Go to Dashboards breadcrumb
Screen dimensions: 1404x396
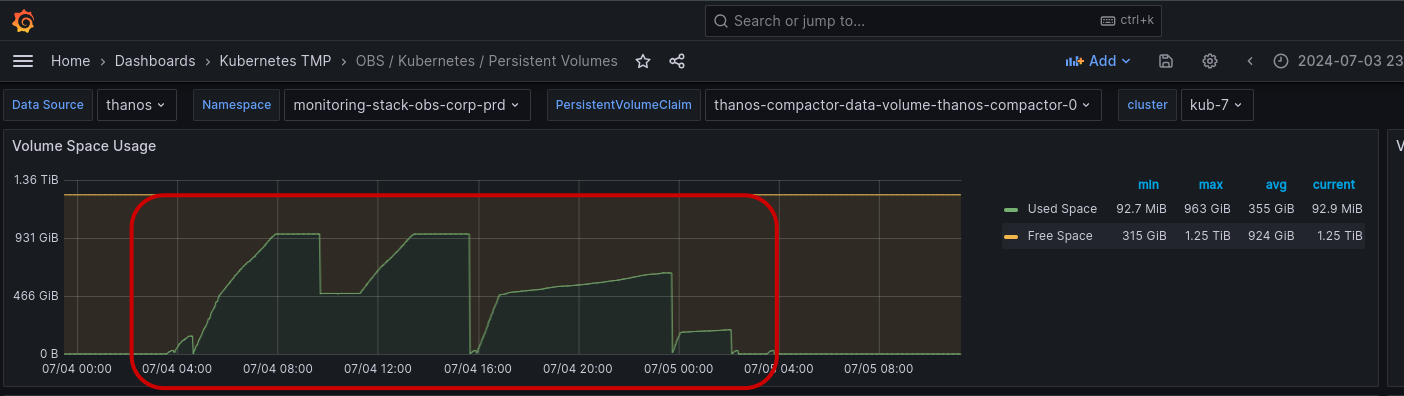pyautogui.click(x=155, y=61)
